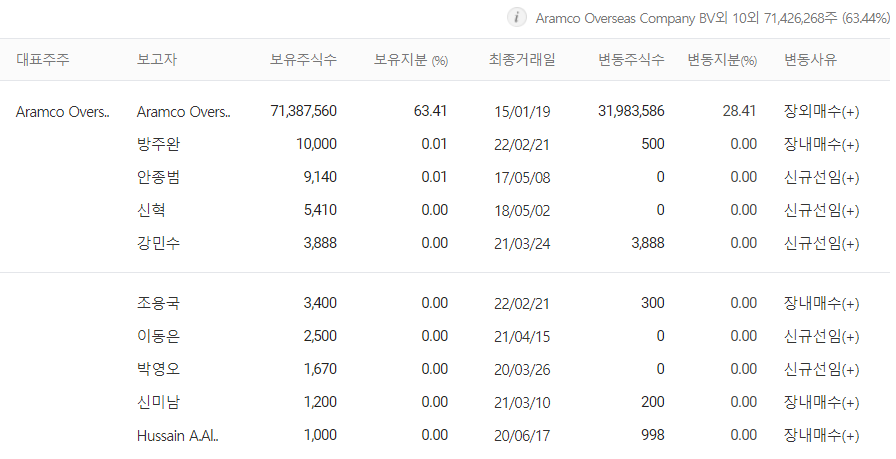Click the date 21/04/15

point(522,337)
